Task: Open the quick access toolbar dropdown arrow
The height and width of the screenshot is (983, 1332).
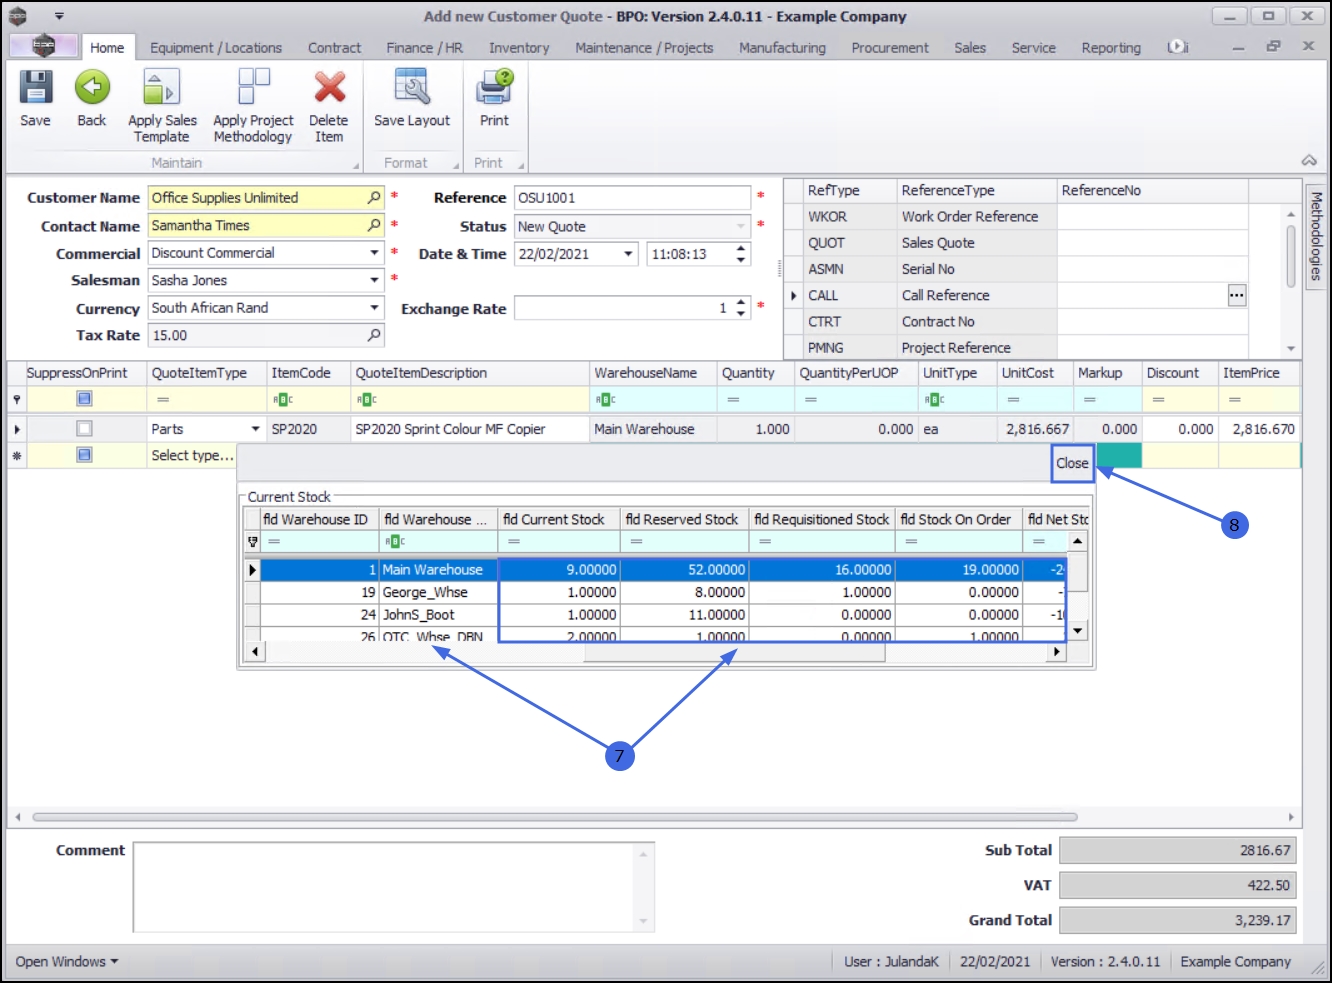Action: pos(59,16)
